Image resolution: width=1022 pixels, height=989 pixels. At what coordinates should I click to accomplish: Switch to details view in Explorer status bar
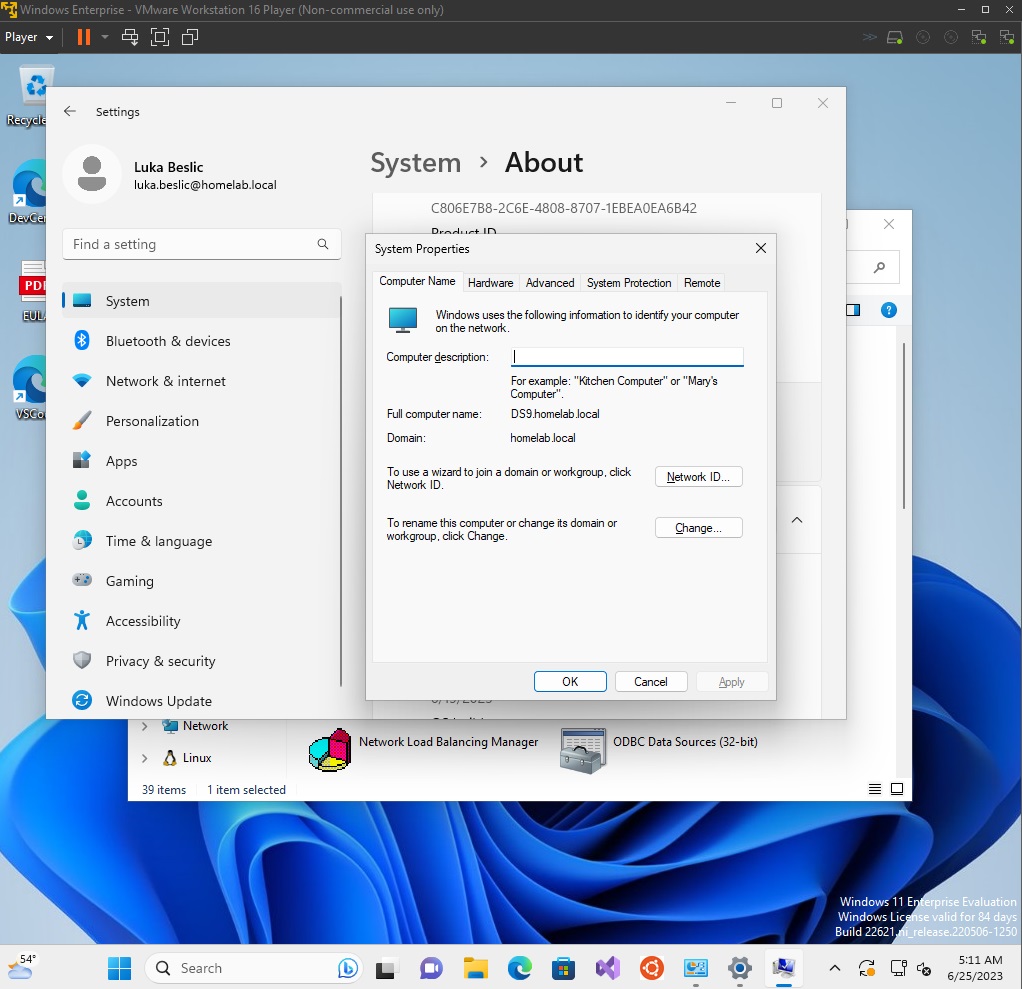pyautogui.click(x=875, y=789)
